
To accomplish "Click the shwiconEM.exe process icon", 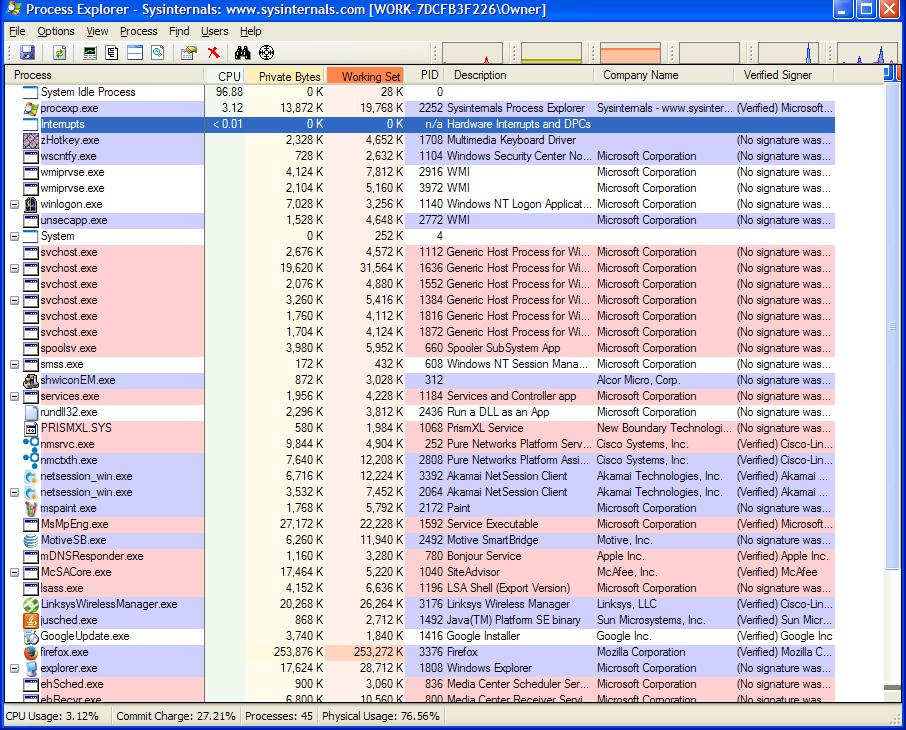I will coord(31,380).
